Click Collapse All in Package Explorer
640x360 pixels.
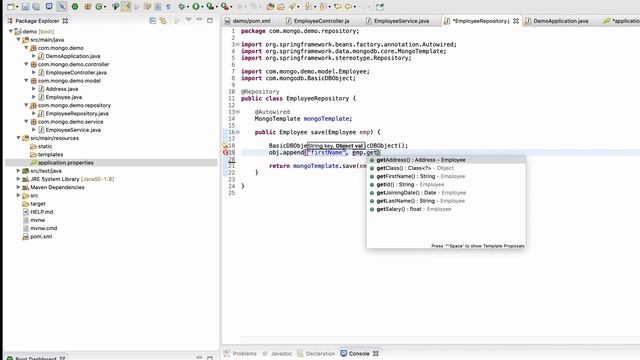pos(153,20)
